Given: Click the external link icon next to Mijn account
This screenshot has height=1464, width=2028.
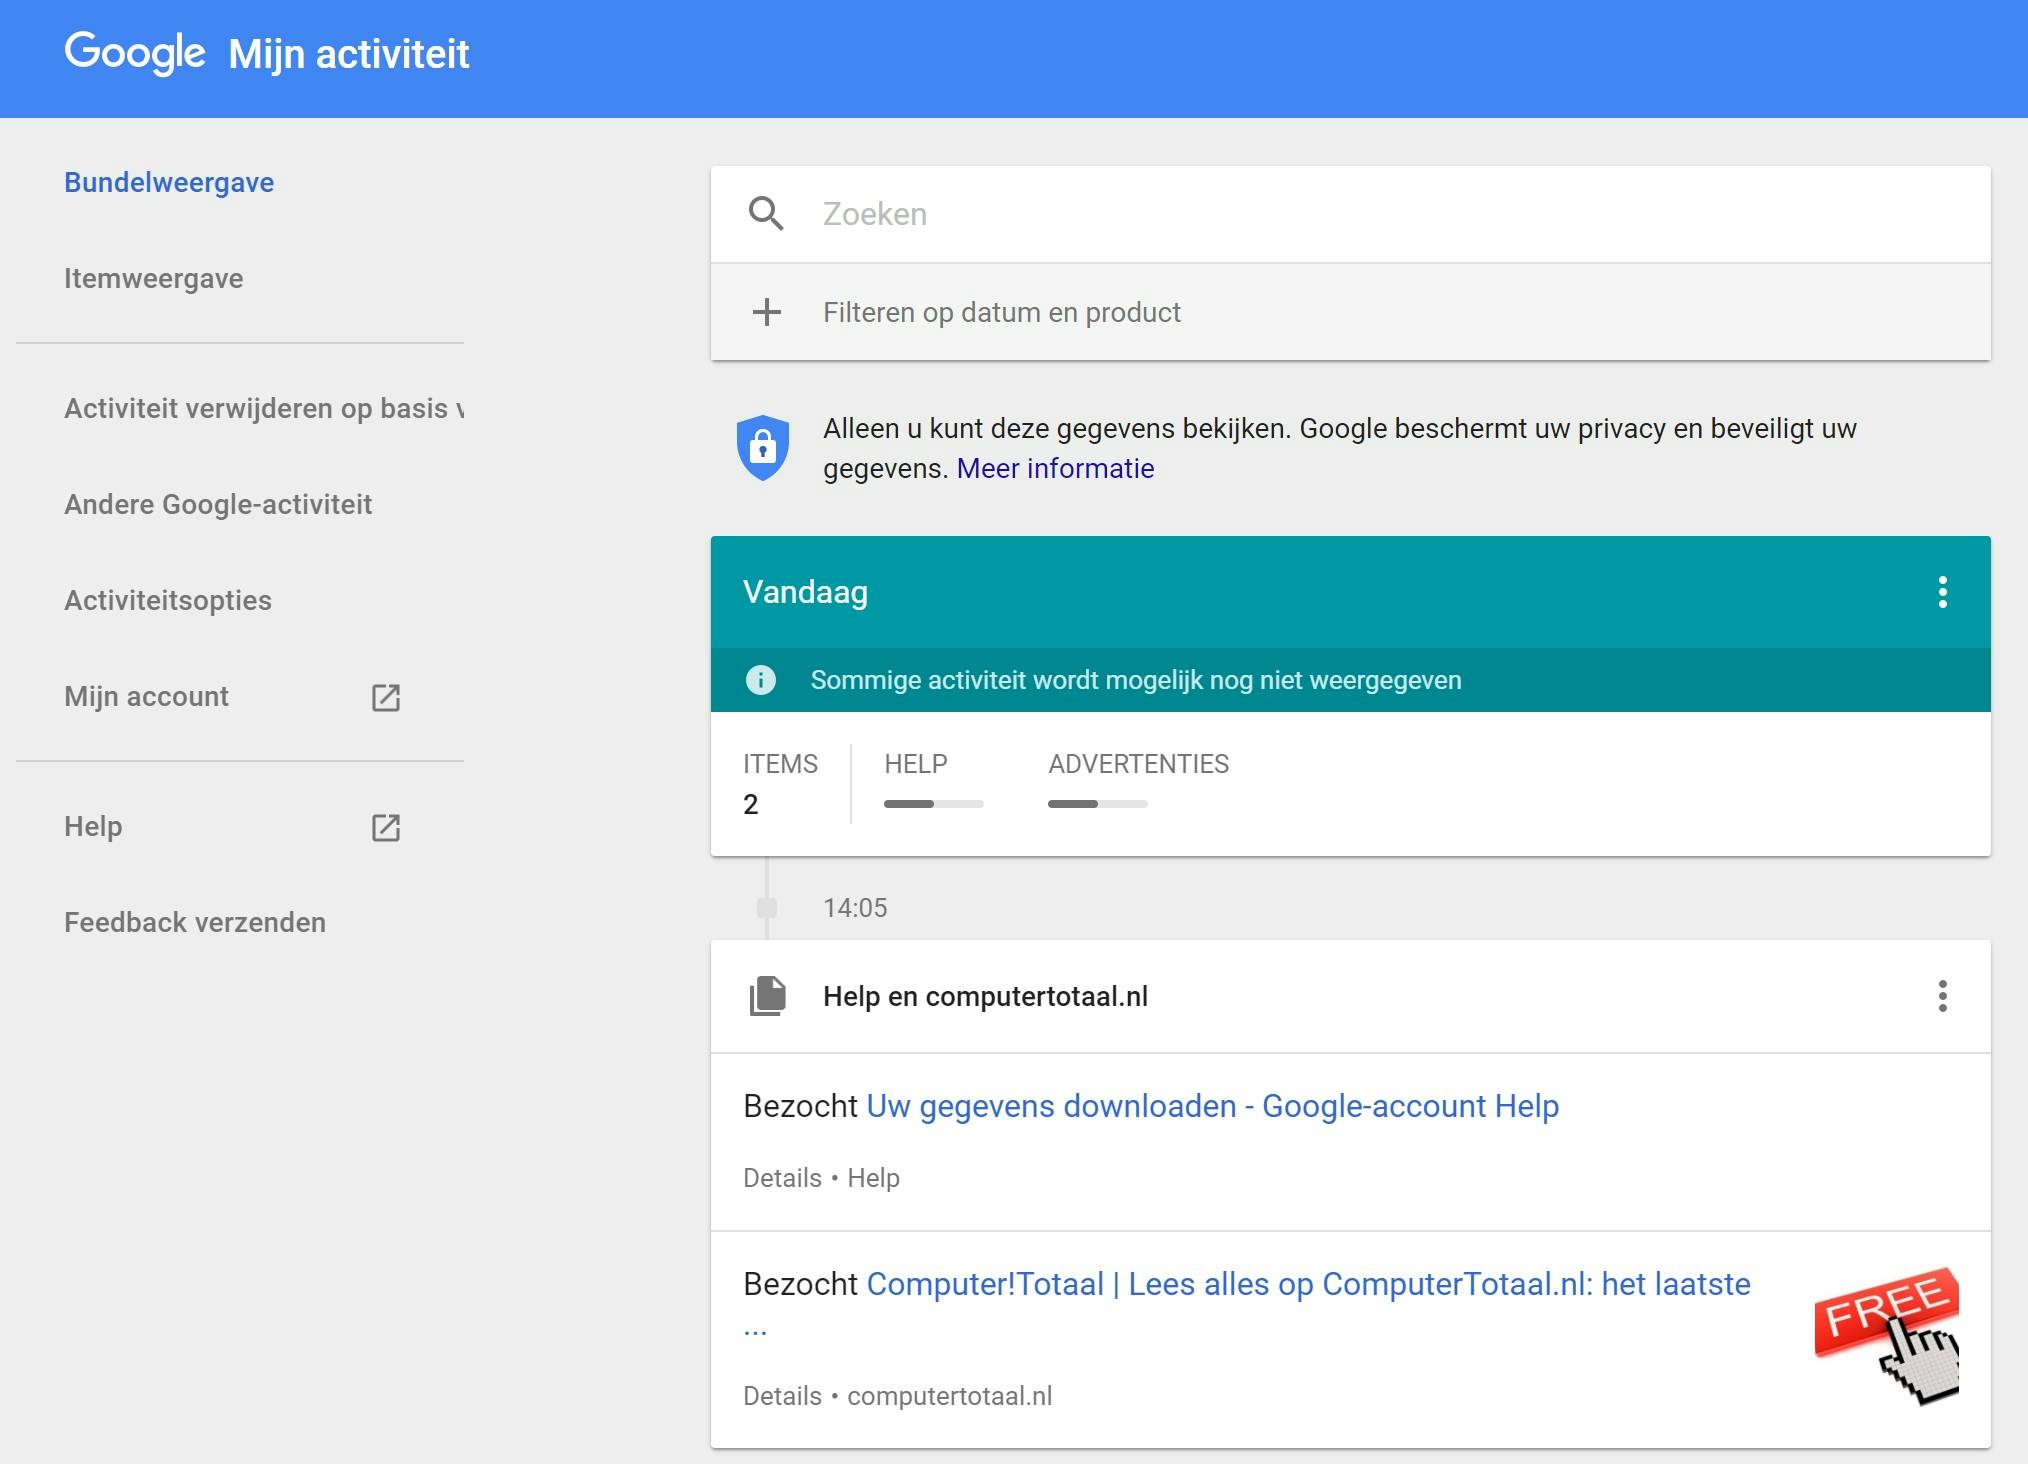Looking at the screenshot, I should (386, 697).
